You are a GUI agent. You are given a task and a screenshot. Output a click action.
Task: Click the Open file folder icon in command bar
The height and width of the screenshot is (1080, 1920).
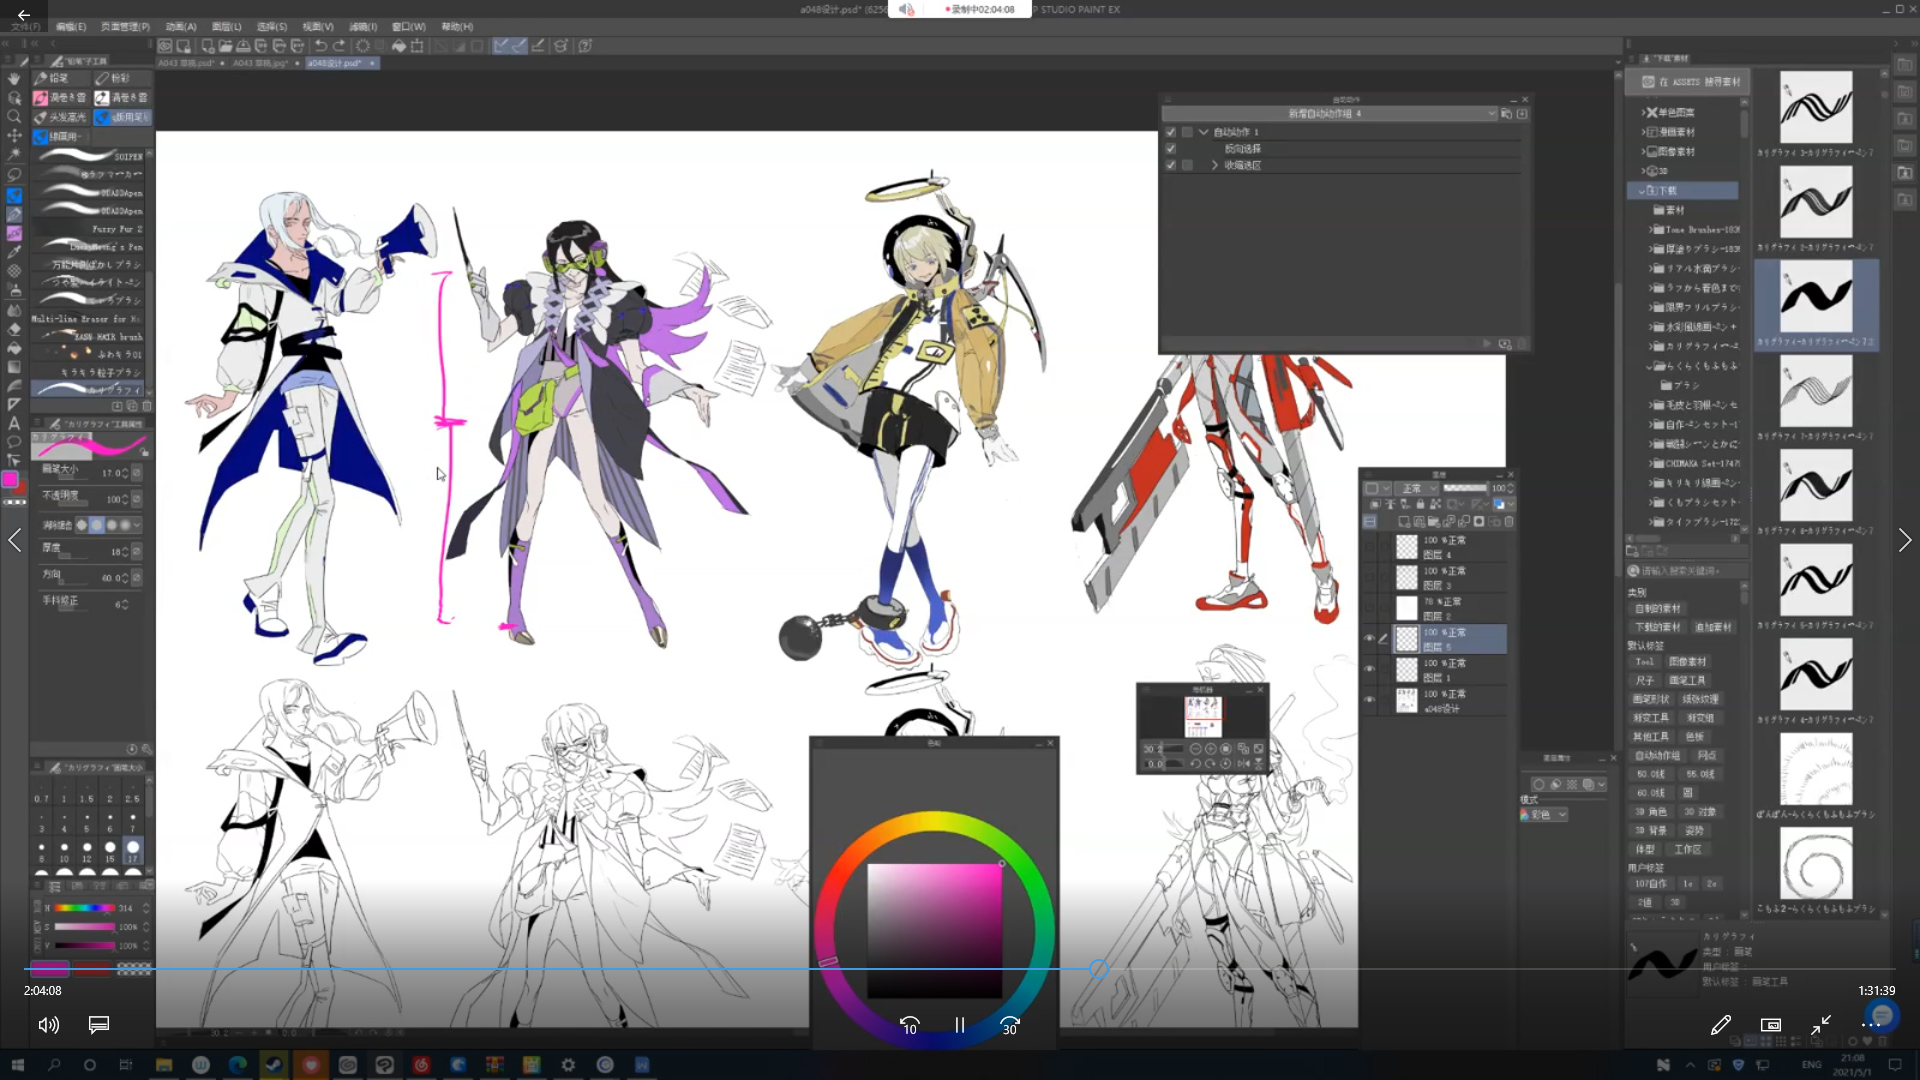(225, 46)
